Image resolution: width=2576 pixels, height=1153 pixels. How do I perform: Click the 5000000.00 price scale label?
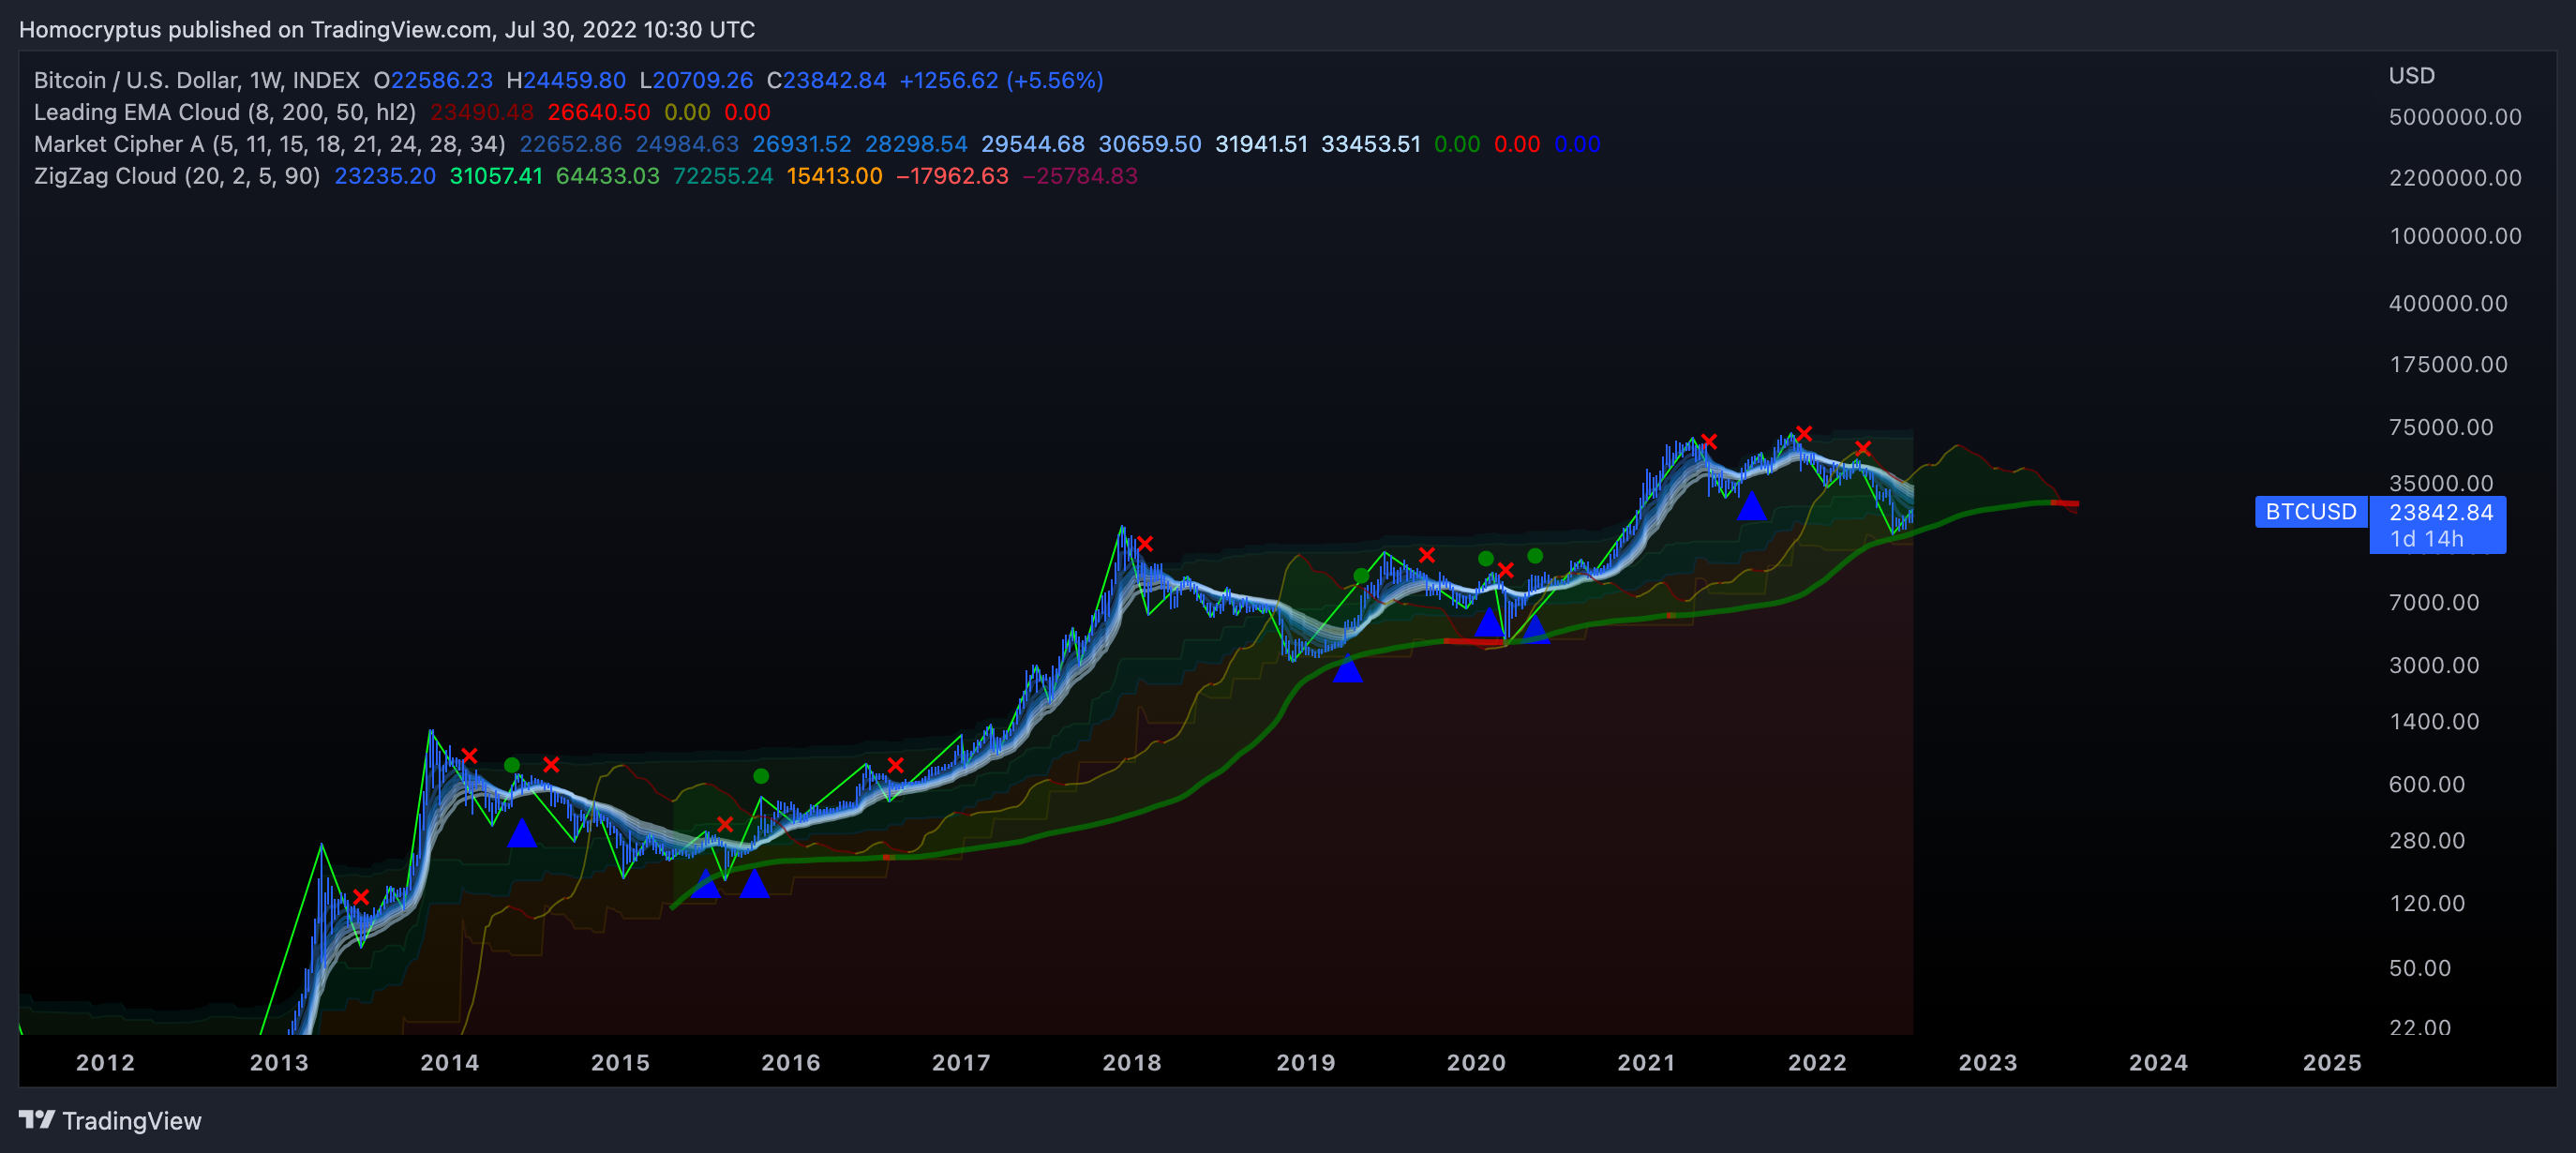pyautogui.click(x=2455, y=117)
